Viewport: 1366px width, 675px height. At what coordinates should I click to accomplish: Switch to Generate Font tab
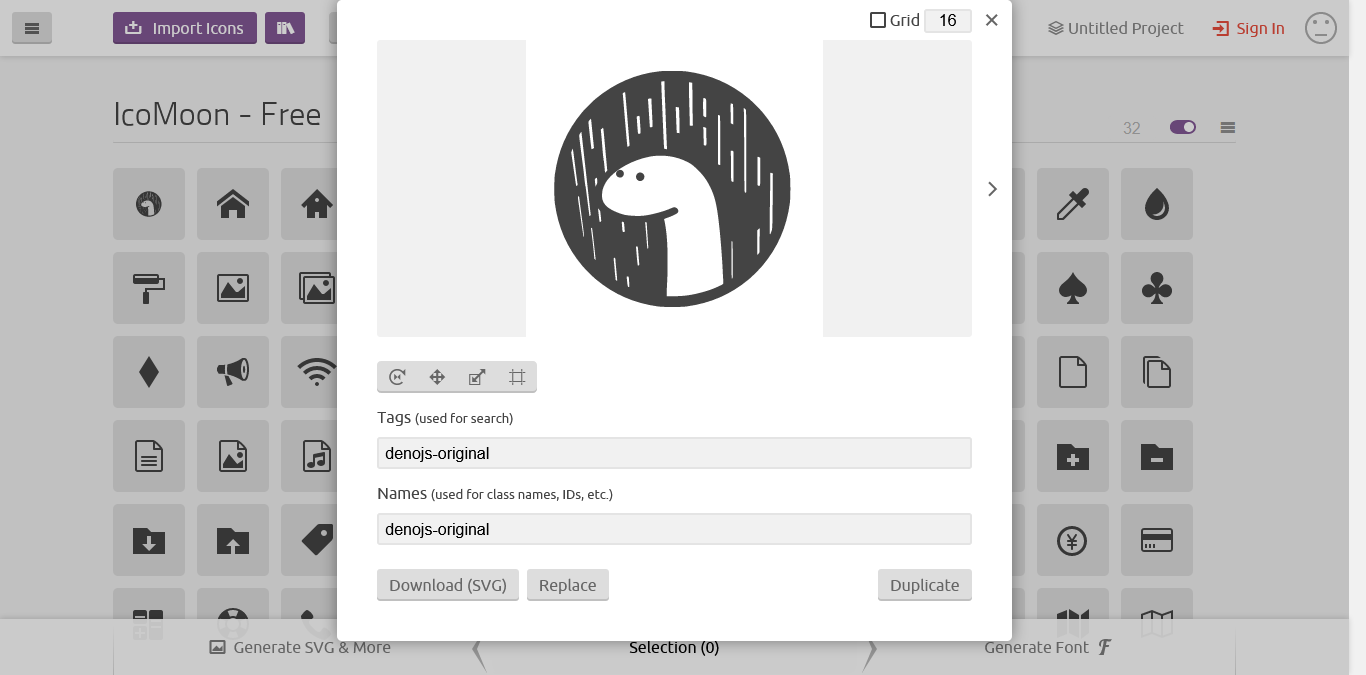tap(1048, 647)
